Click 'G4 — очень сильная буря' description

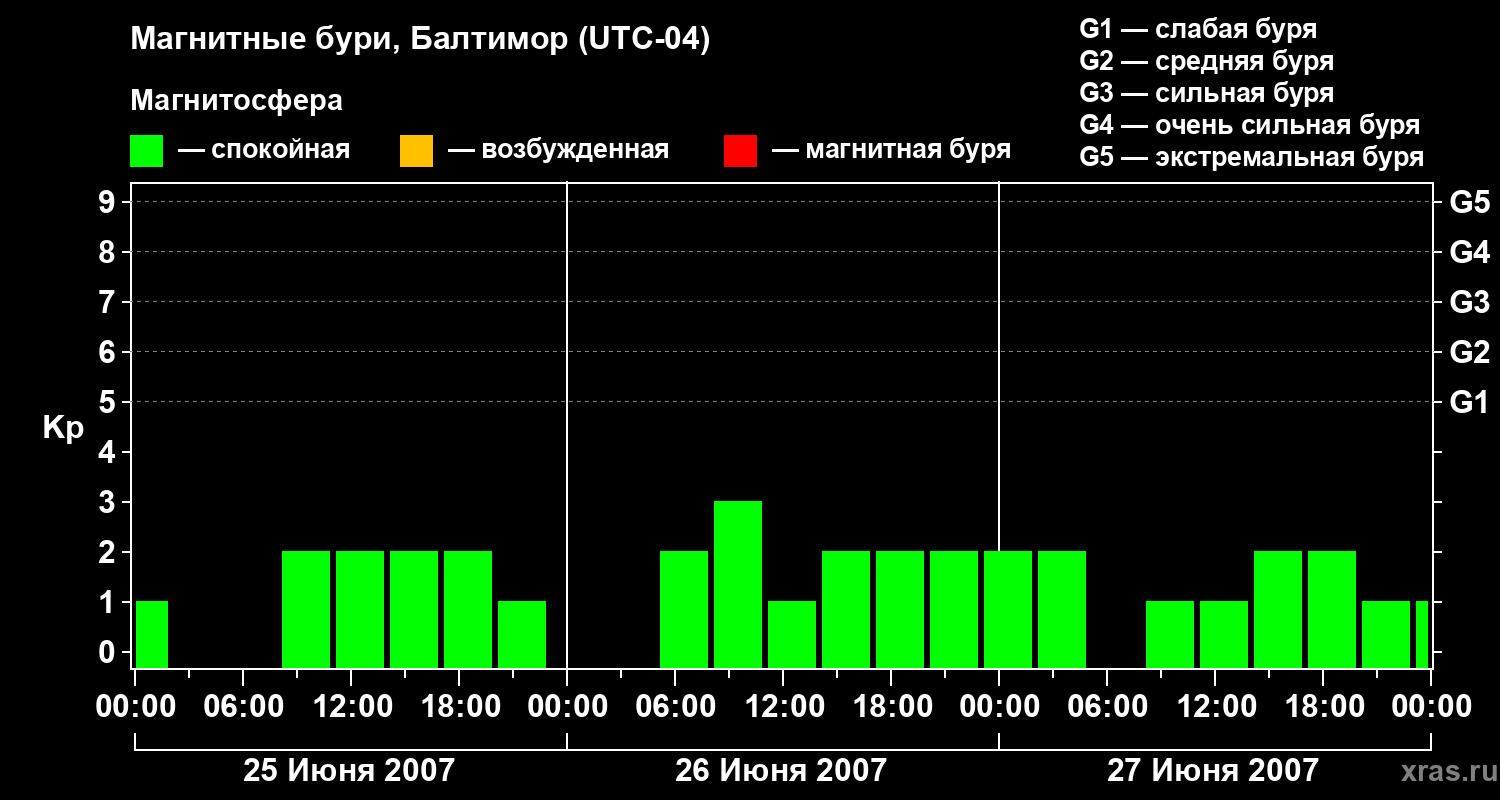pos(1250,124)
